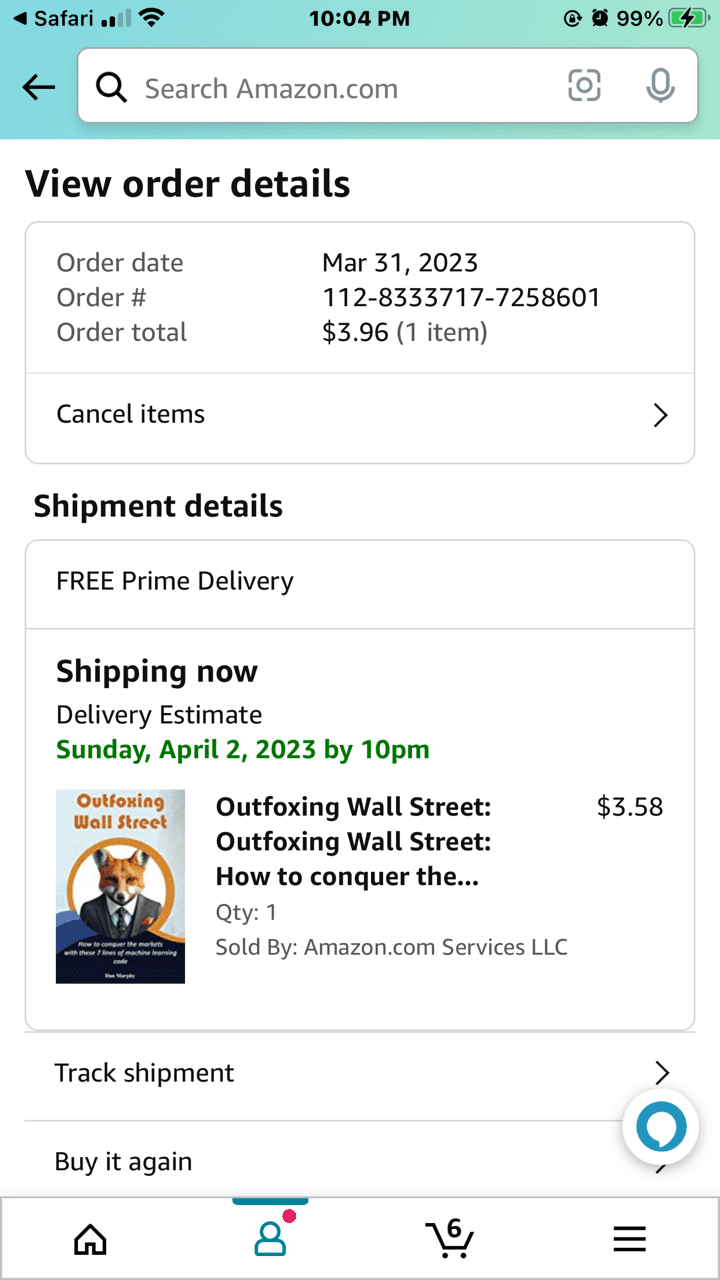Viewport: 720px width, 1280px height.
Task: Open Outfoxing Wall Street product title
Action: [353, 842]
